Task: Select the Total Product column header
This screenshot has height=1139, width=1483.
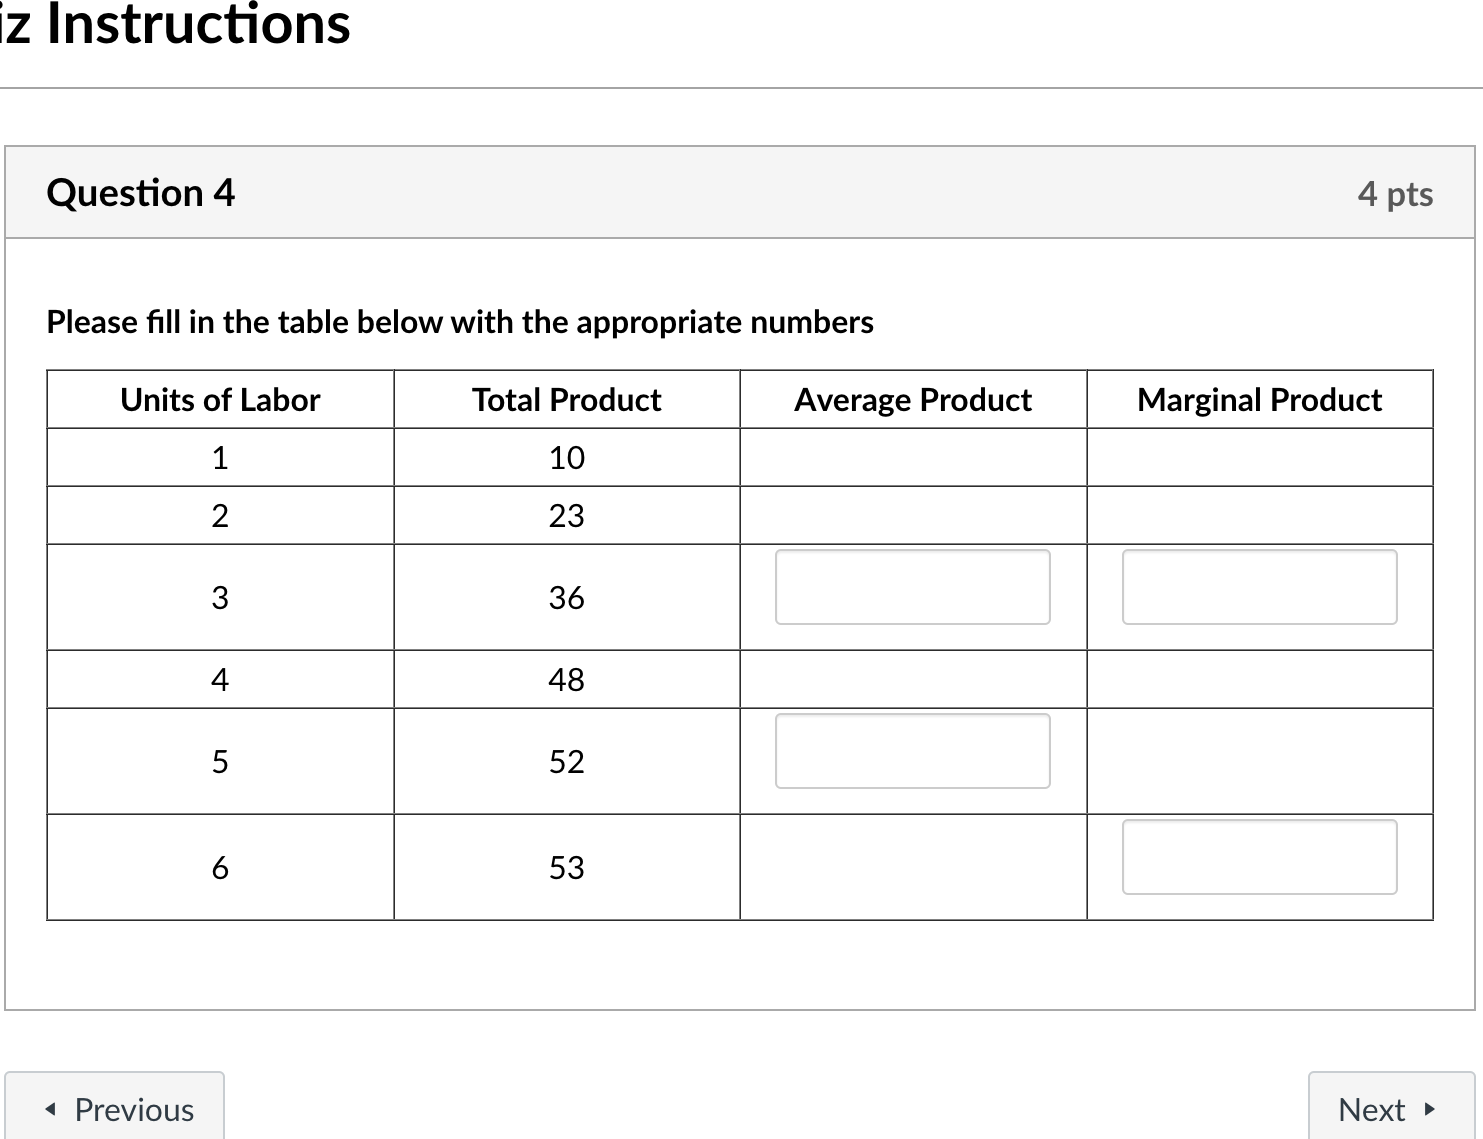Action: click(566, 399)
